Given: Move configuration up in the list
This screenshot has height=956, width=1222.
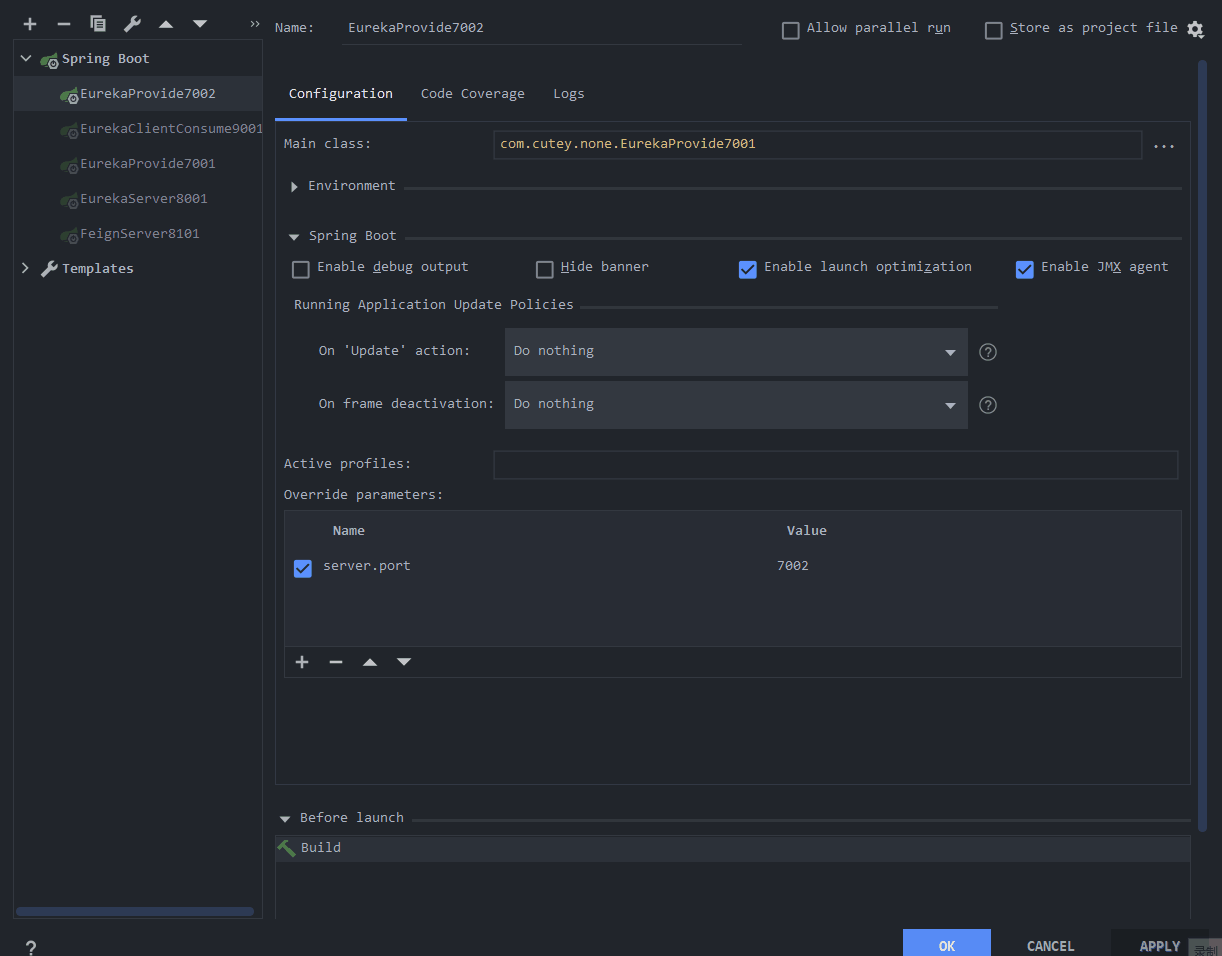Looking at the screenshot, I should click(x=166, y=23).
